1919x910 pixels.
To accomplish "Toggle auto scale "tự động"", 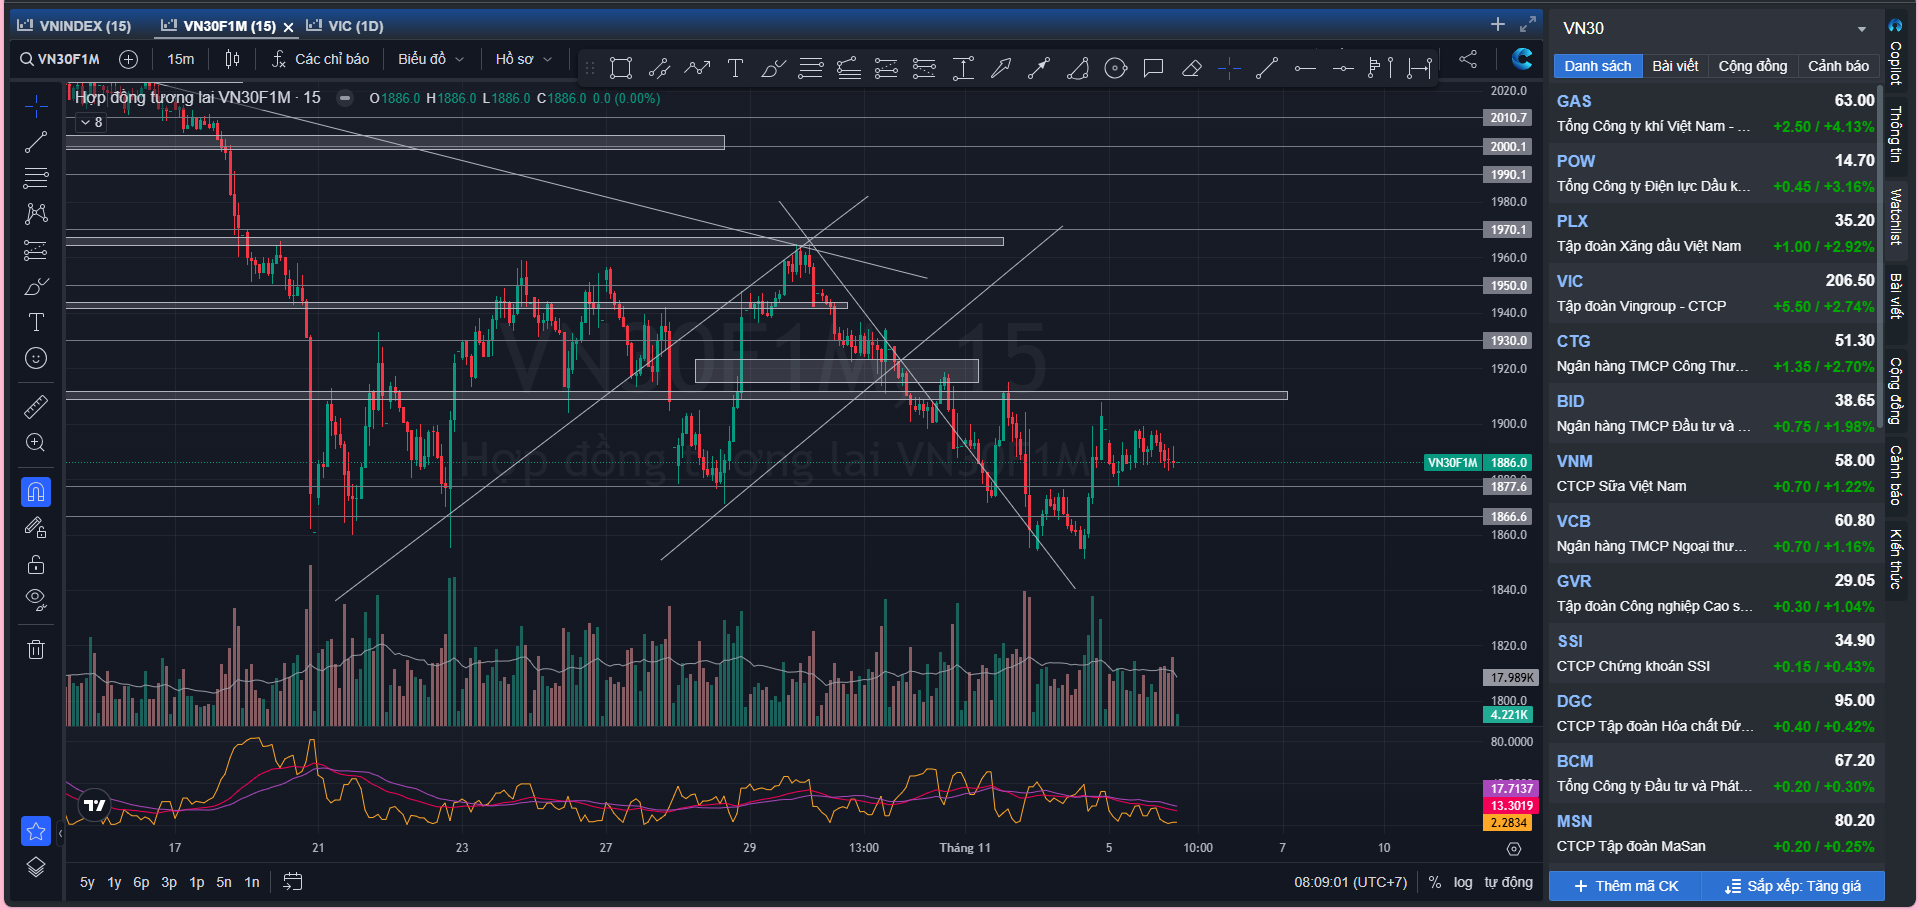I will click(x=1508, y=882).
